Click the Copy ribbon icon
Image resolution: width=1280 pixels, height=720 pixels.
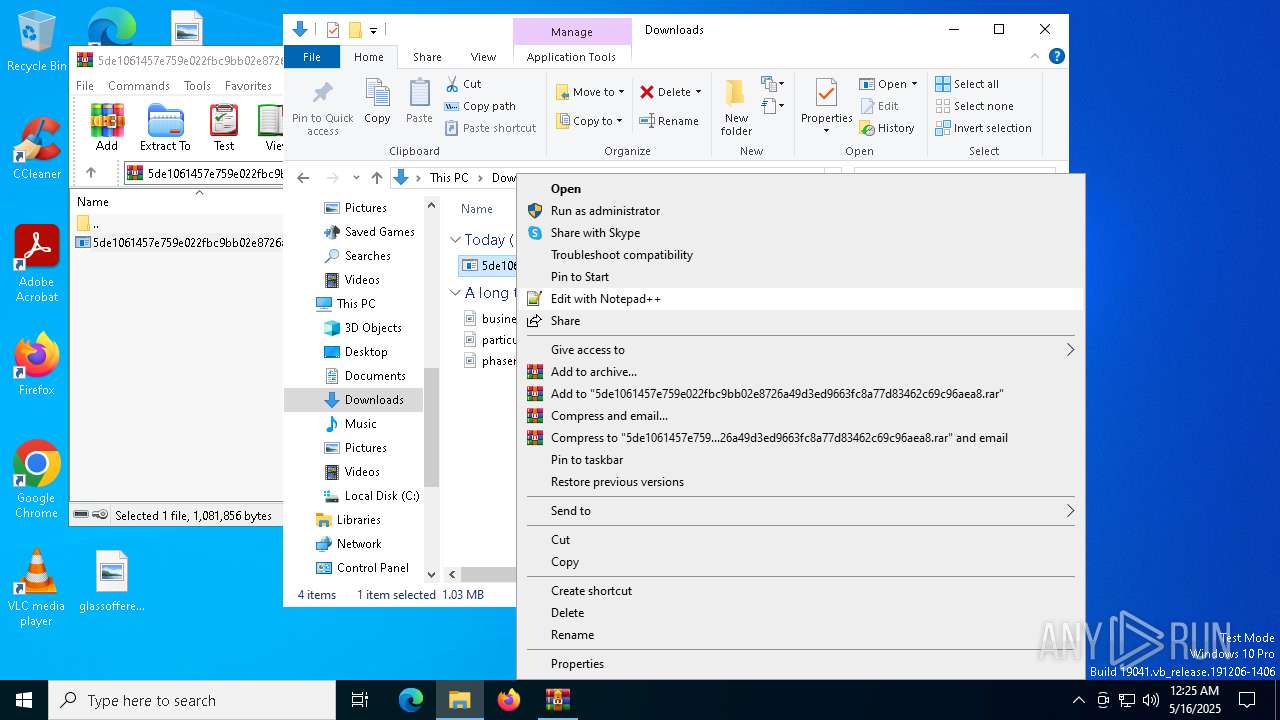[x=377, y=102]
